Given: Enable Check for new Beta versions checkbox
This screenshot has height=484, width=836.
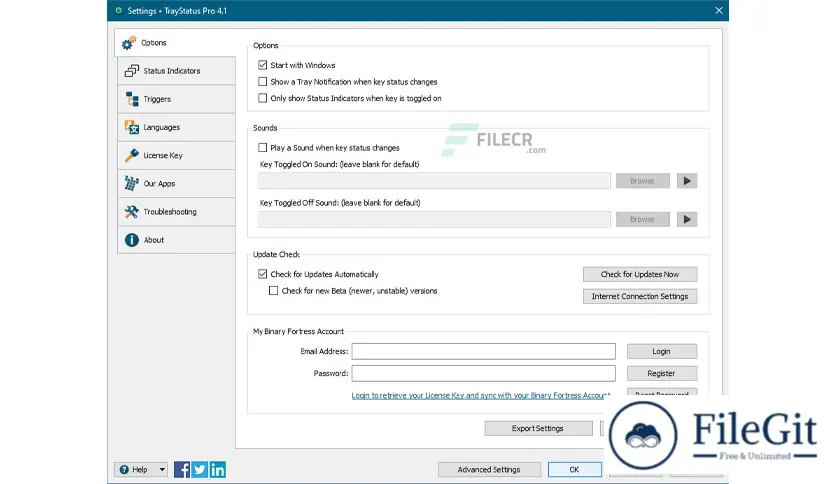Looking at the screenshot, I should pos(274,291).
